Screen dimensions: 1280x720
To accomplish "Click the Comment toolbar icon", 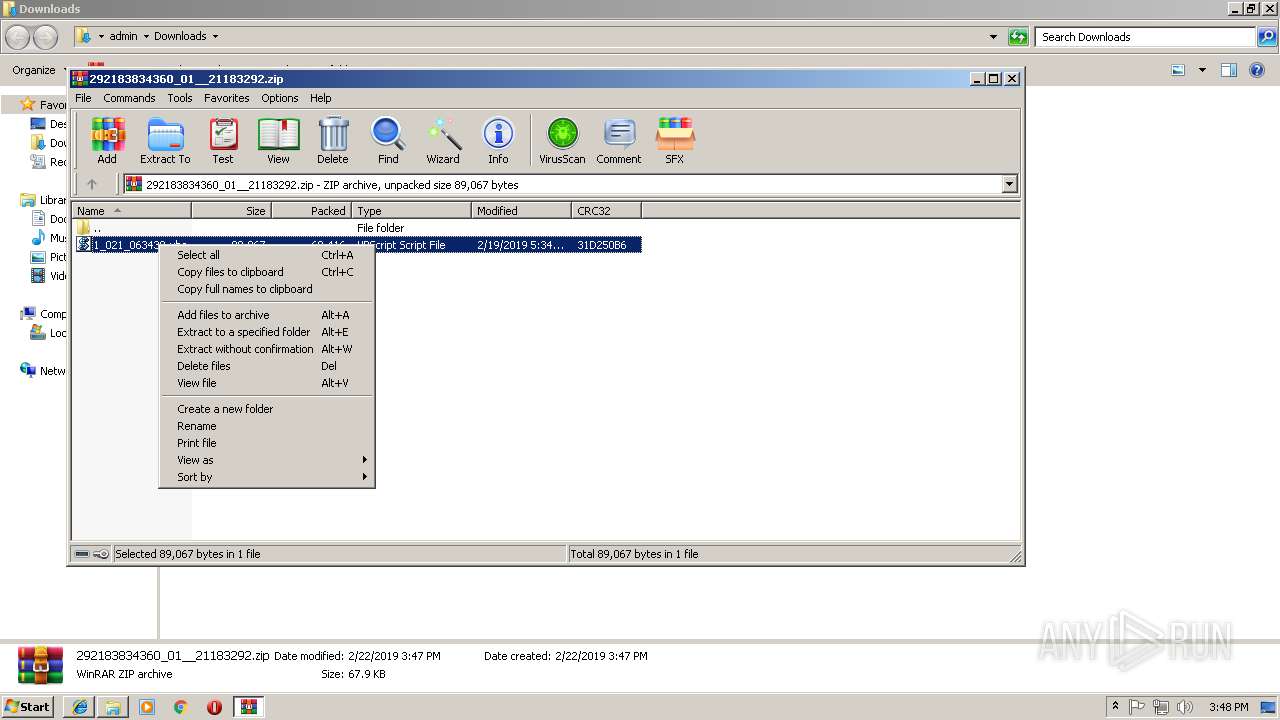I will click(x=619, y=140).
